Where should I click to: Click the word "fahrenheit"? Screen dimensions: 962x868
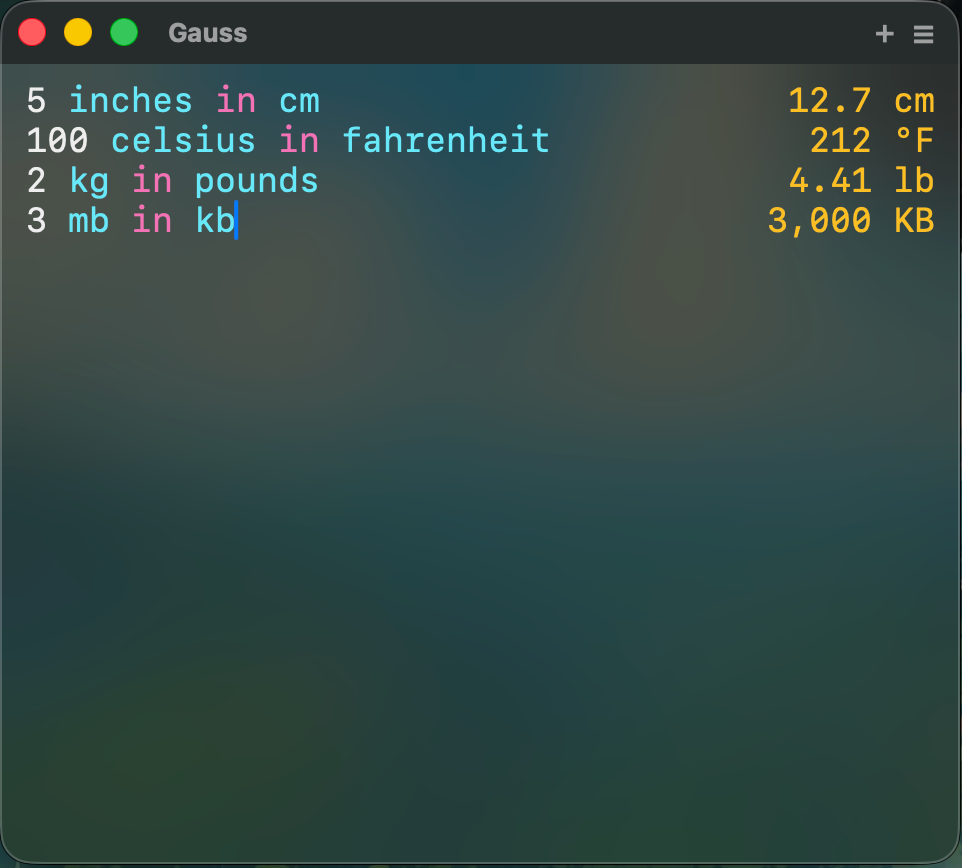tap(445, 140)
